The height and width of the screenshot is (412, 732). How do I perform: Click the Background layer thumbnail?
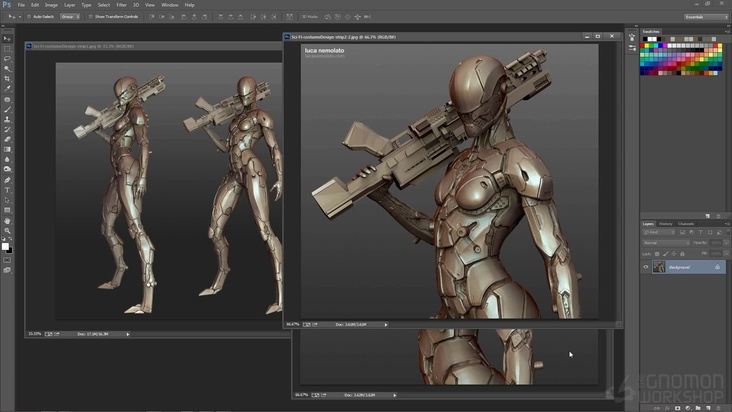pos(659,267)
